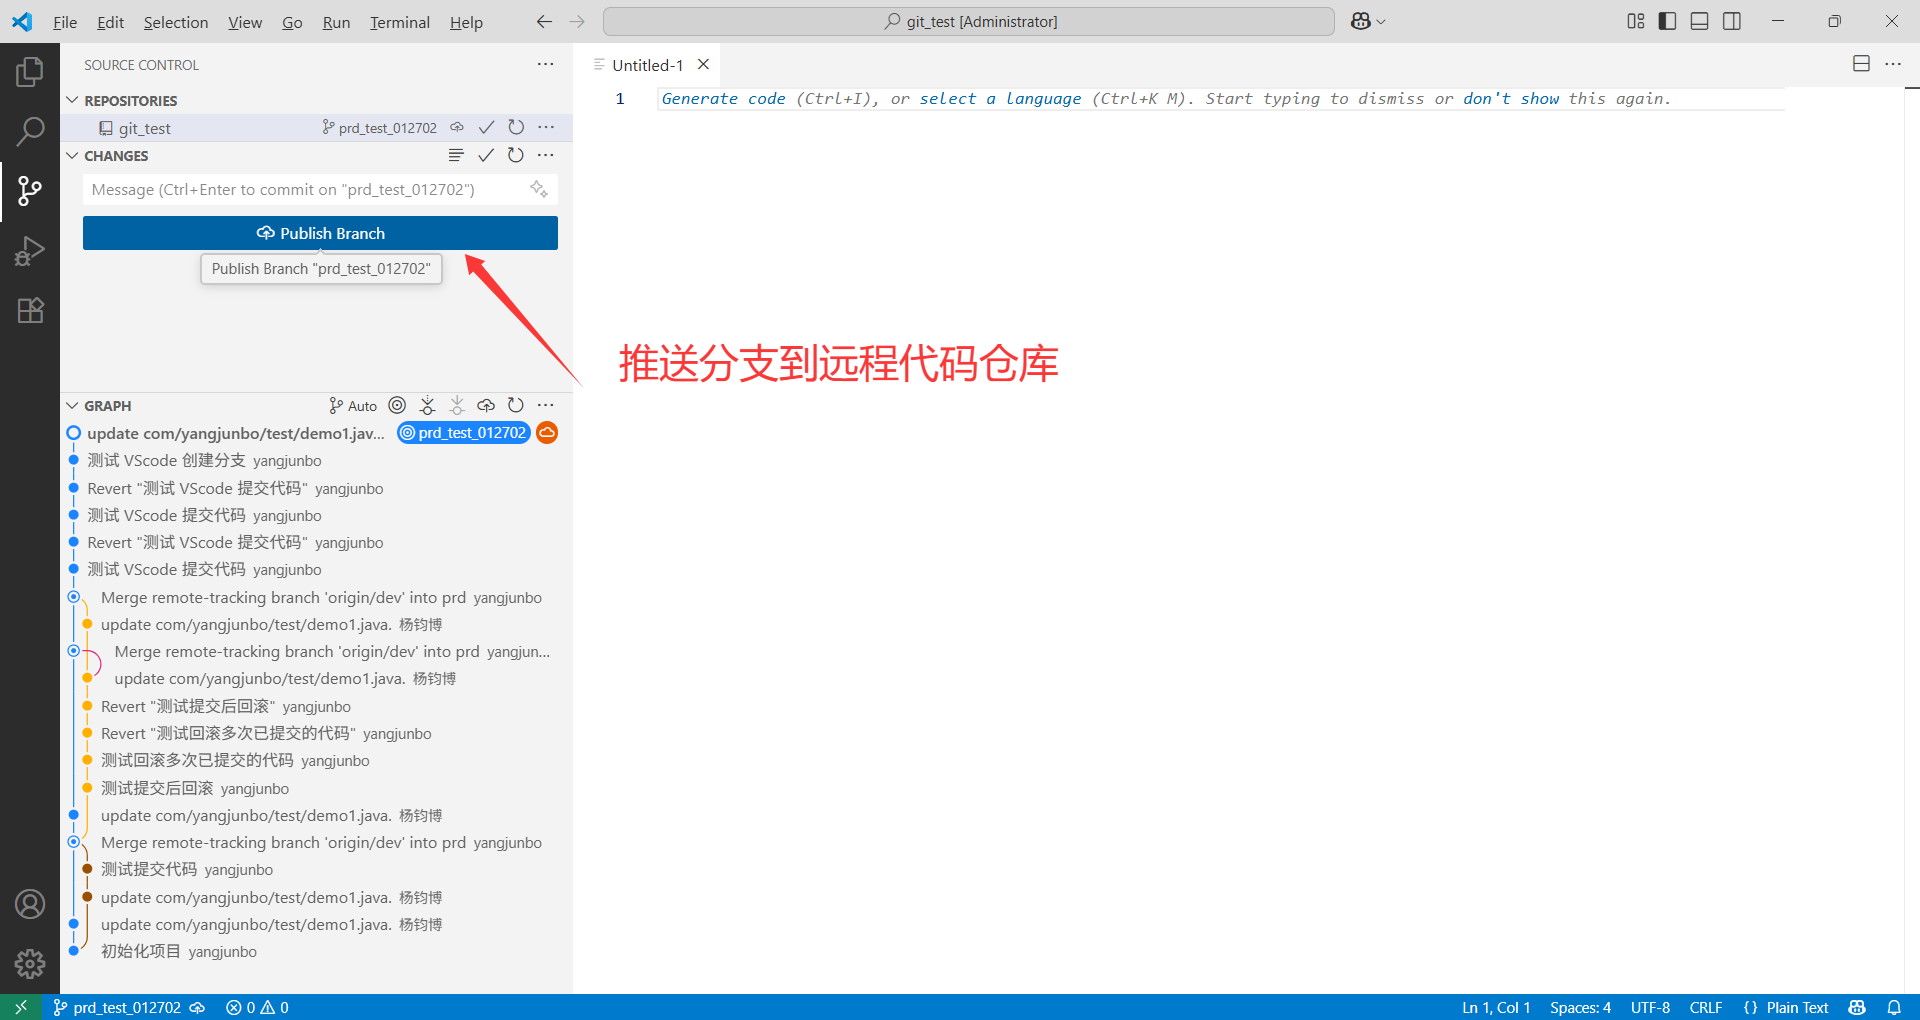Commit changes using the checkmark icon
This screenshot has height=1020, width=1920.
[x=486, y=155]
